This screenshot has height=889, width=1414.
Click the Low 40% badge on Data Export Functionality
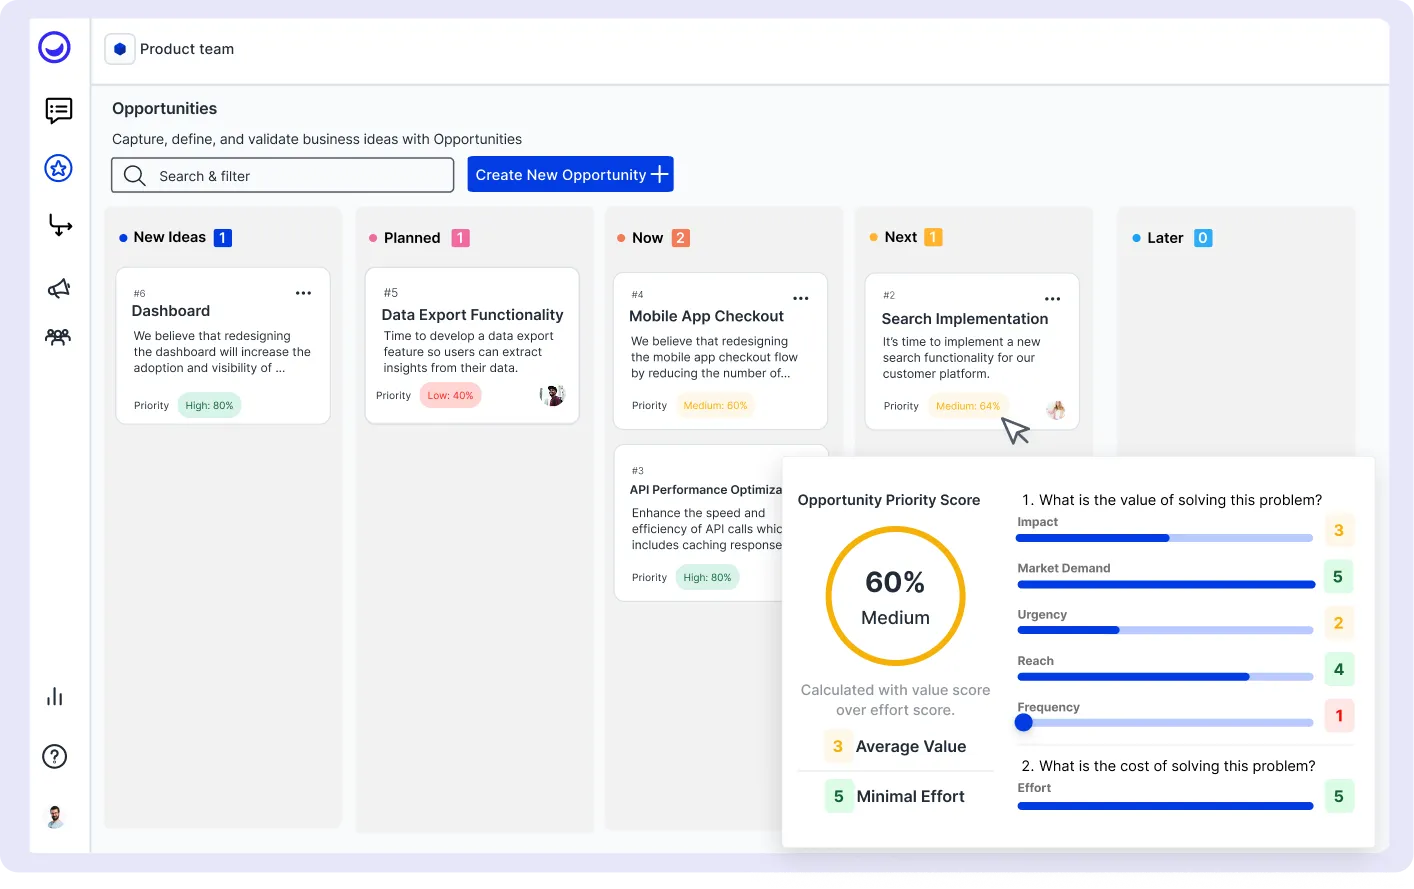[450, 395]
